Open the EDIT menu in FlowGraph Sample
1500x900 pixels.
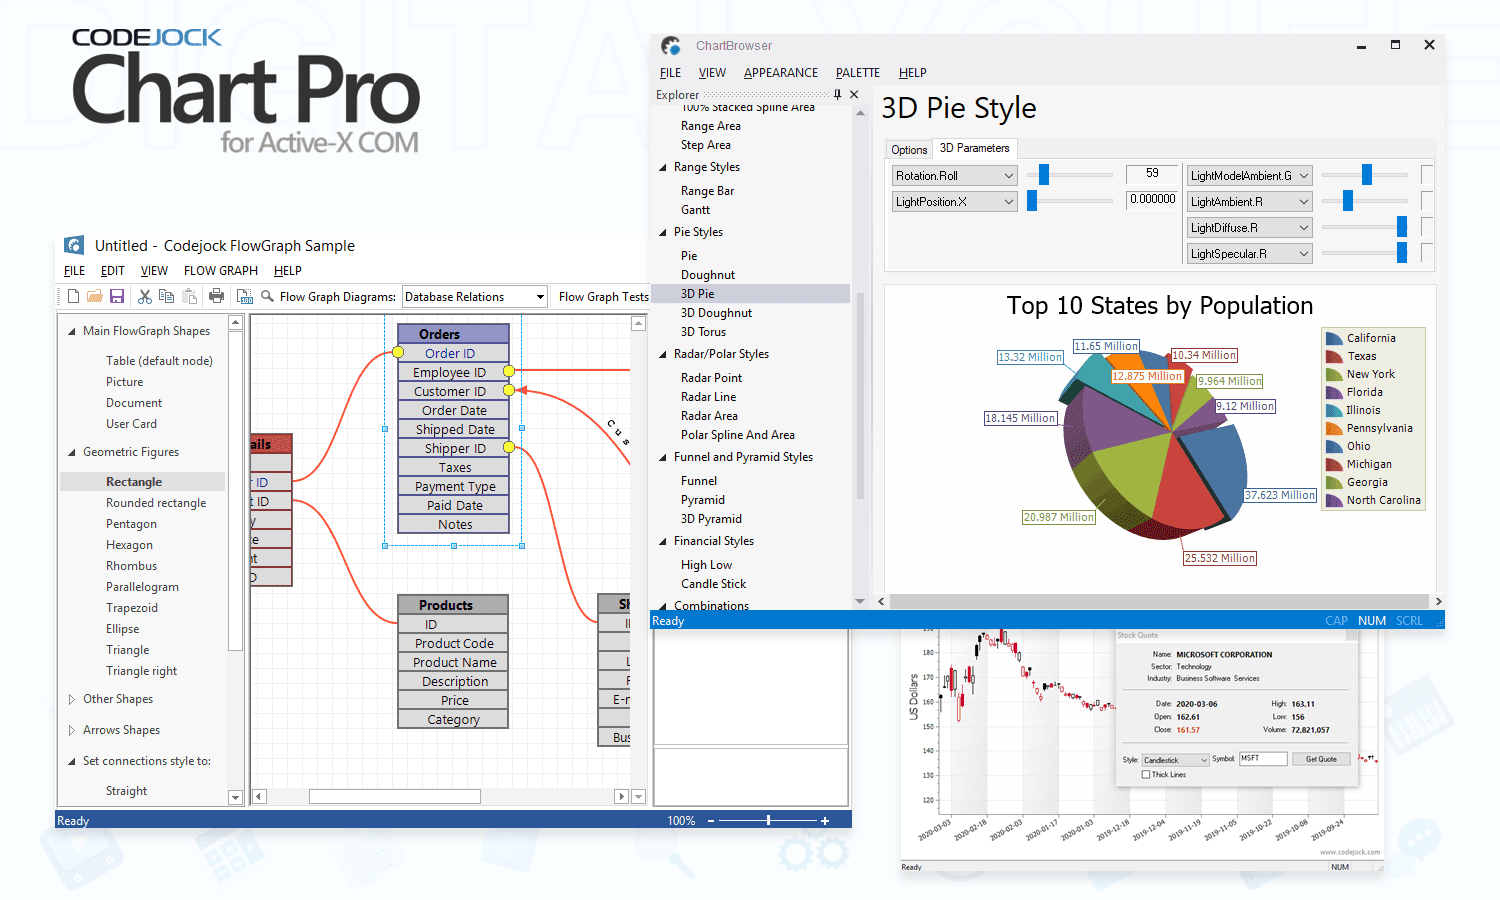point(113,271)
